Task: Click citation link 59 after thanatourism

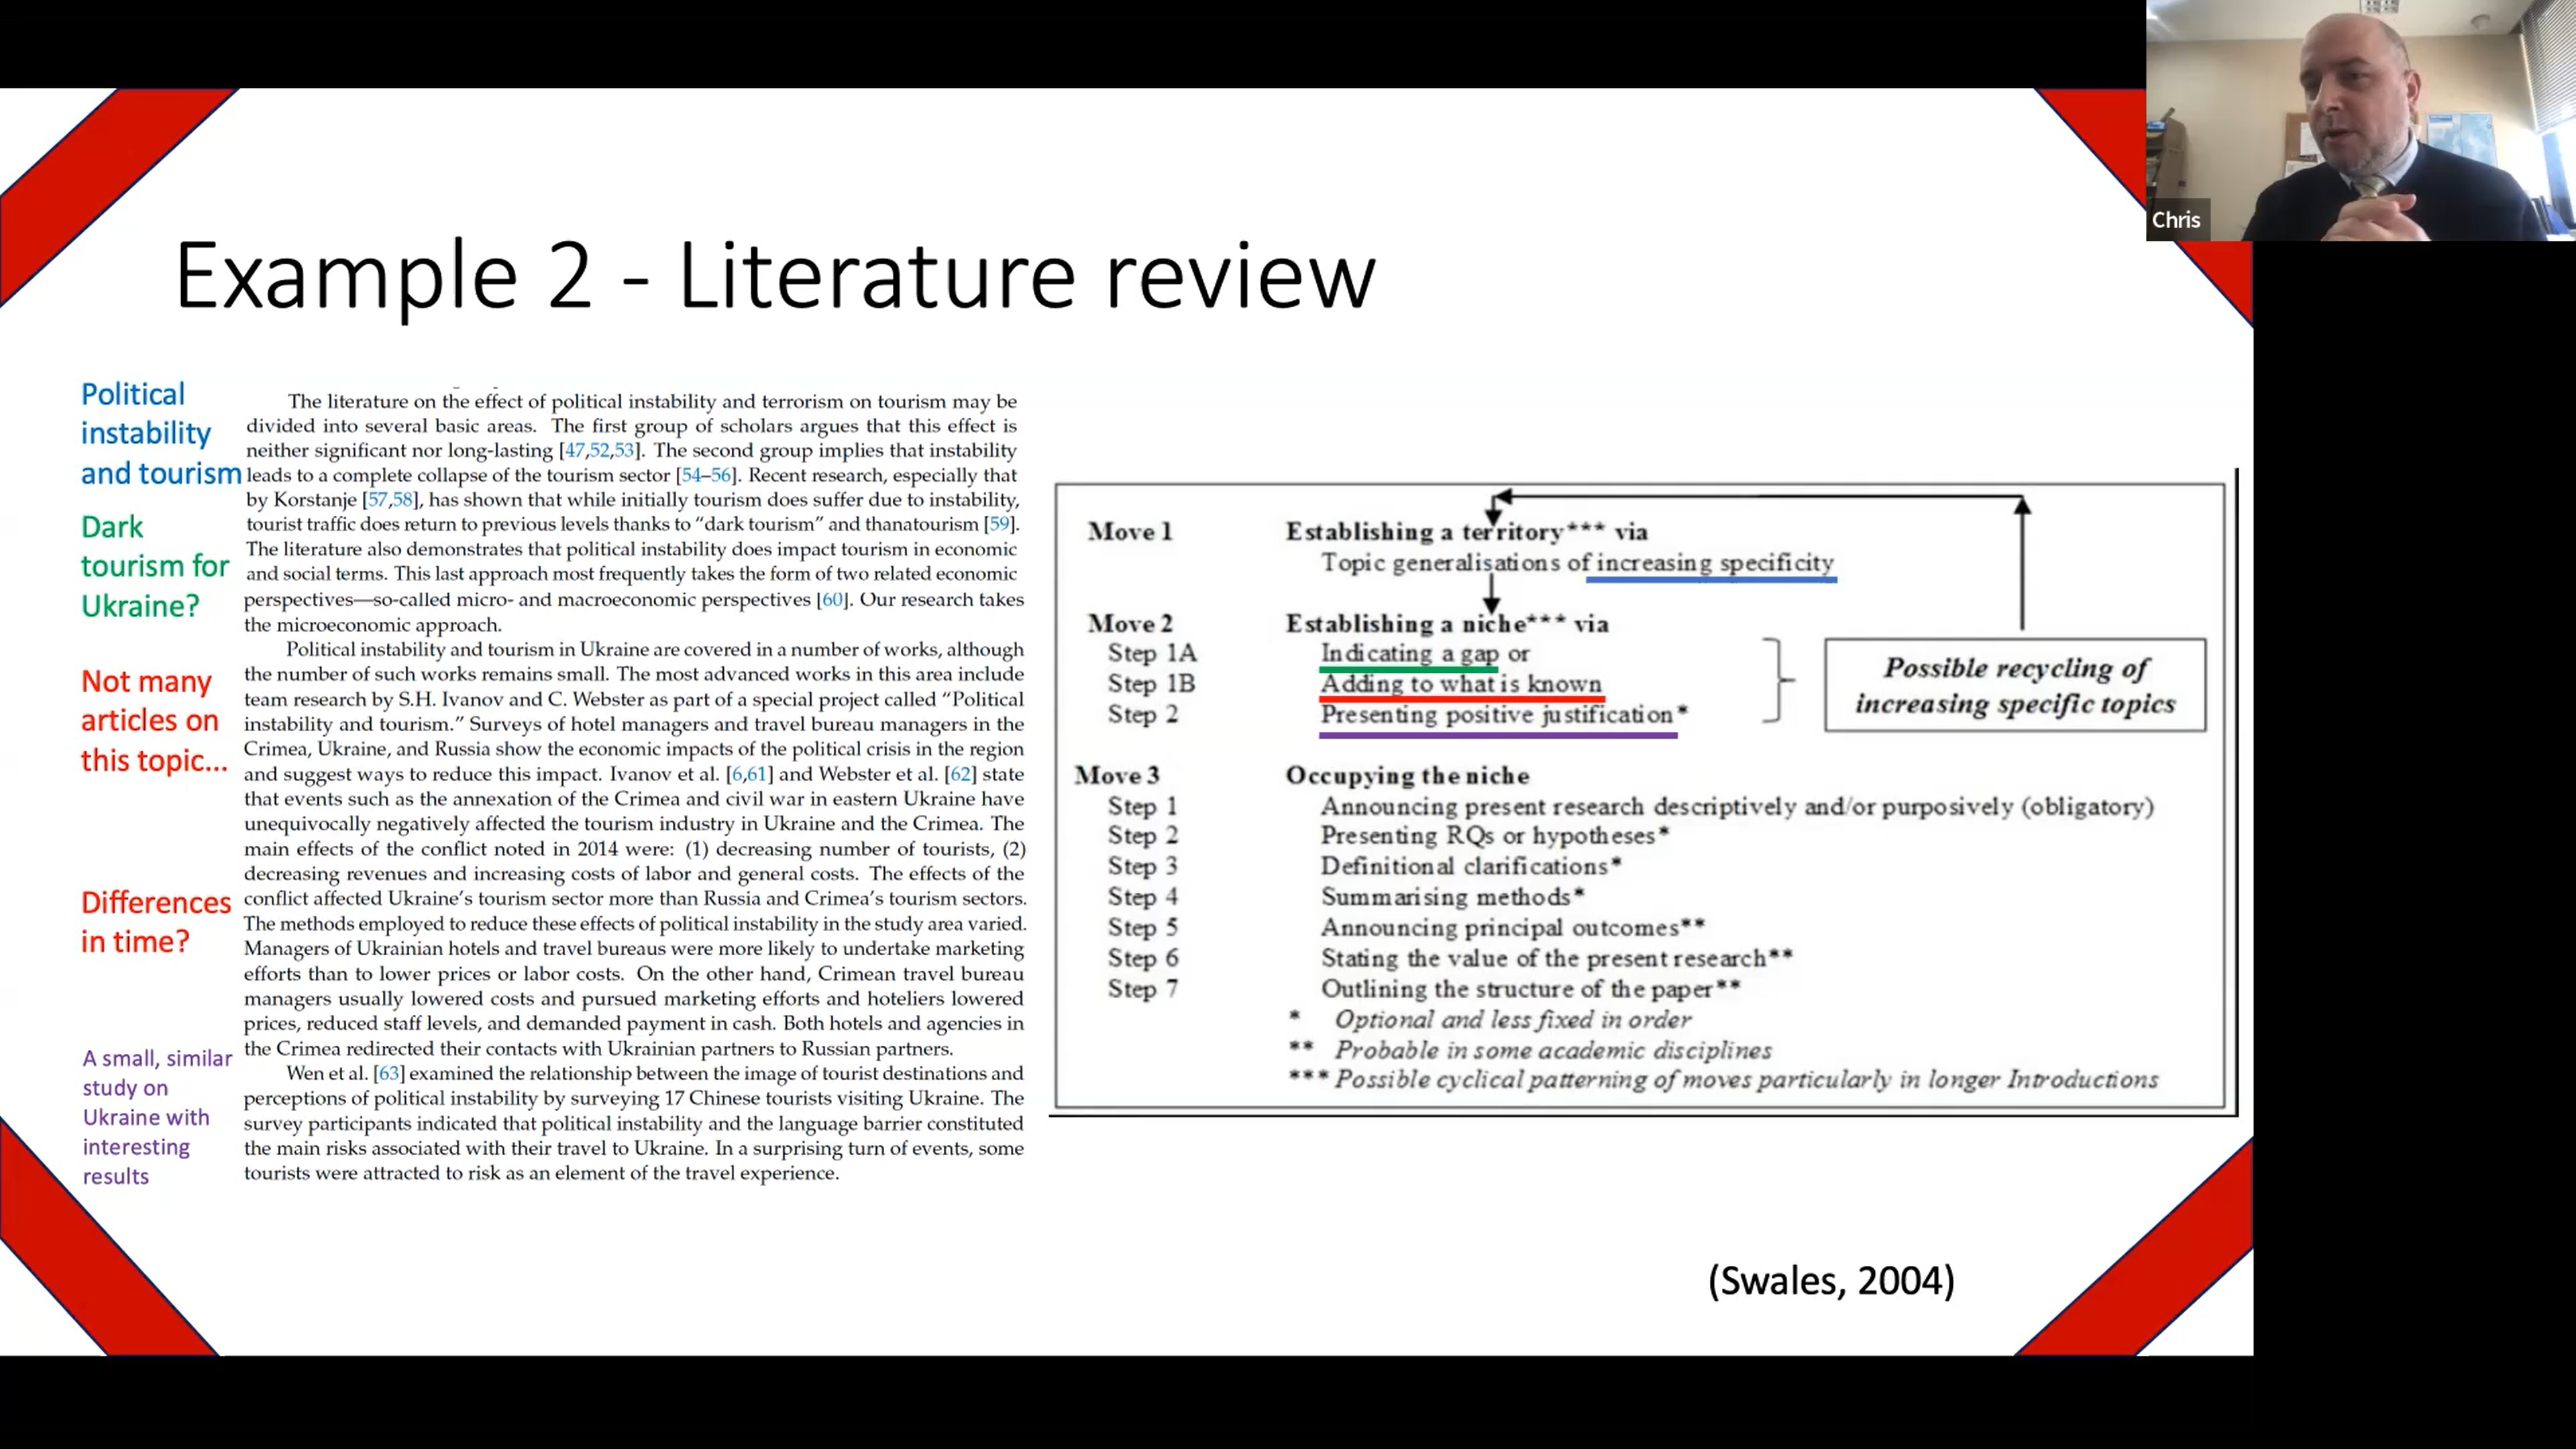Action: pyautogui.click(x=998, y=524)
